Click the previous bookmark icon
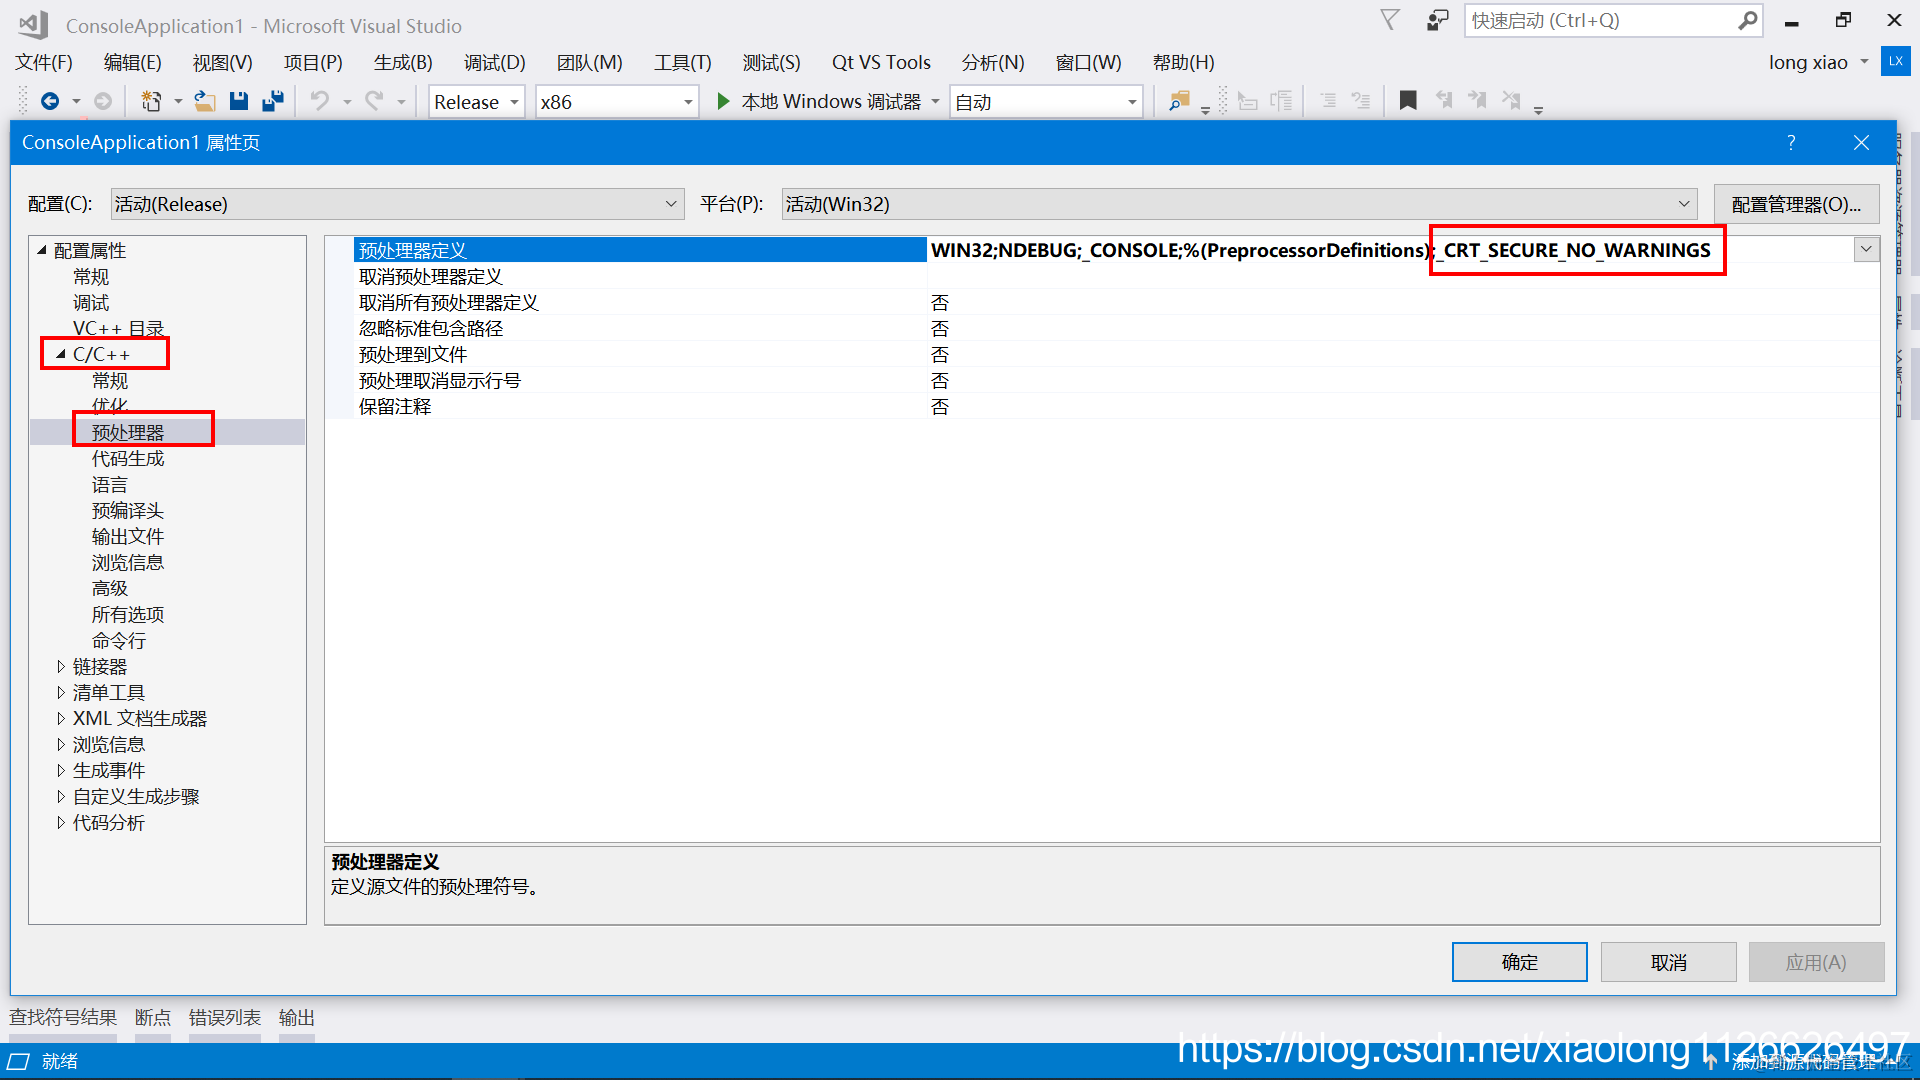The width and height of the screenshot is (1920, 1080). (x=1444, y=100)
